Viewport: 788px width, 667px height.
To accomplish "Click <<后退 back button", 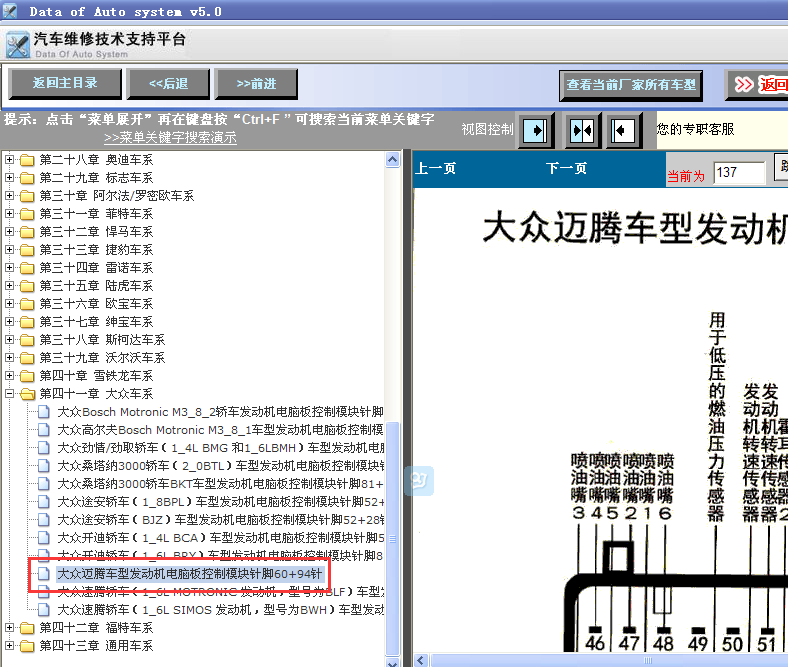I will [168, 83].
